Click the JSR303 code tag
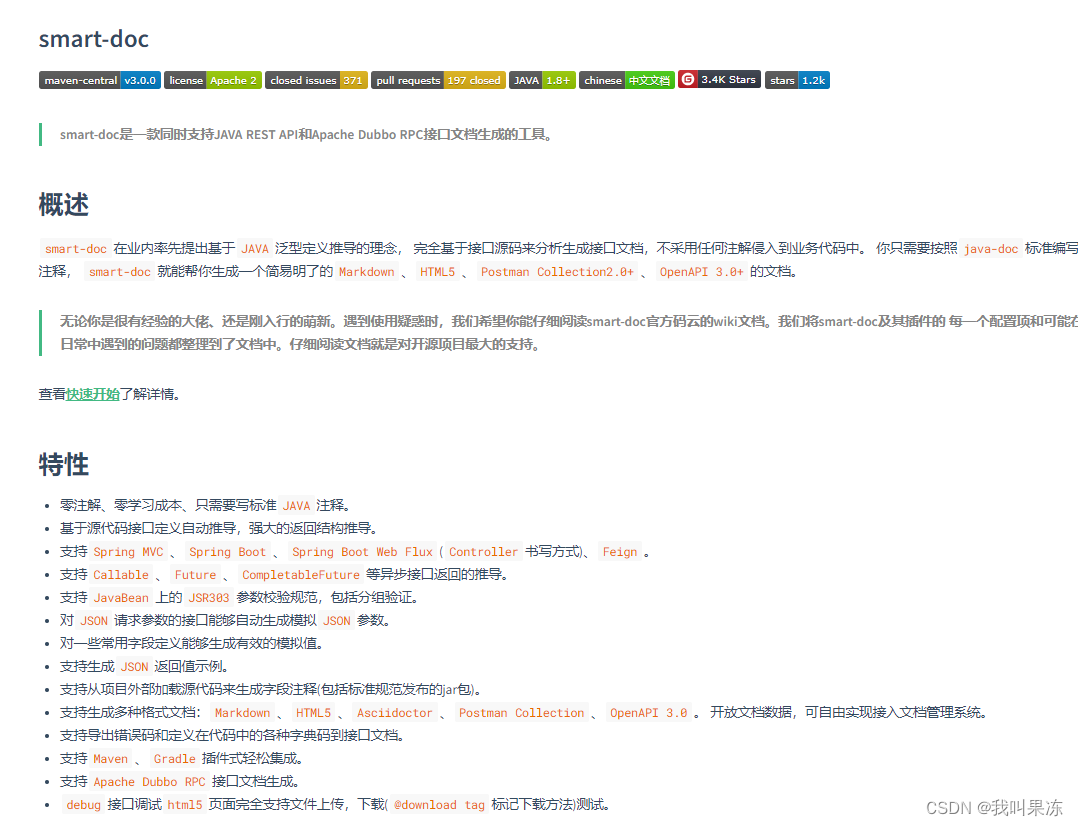Image resolution: width=1078 pixels, height=826 pixels. 209,598
